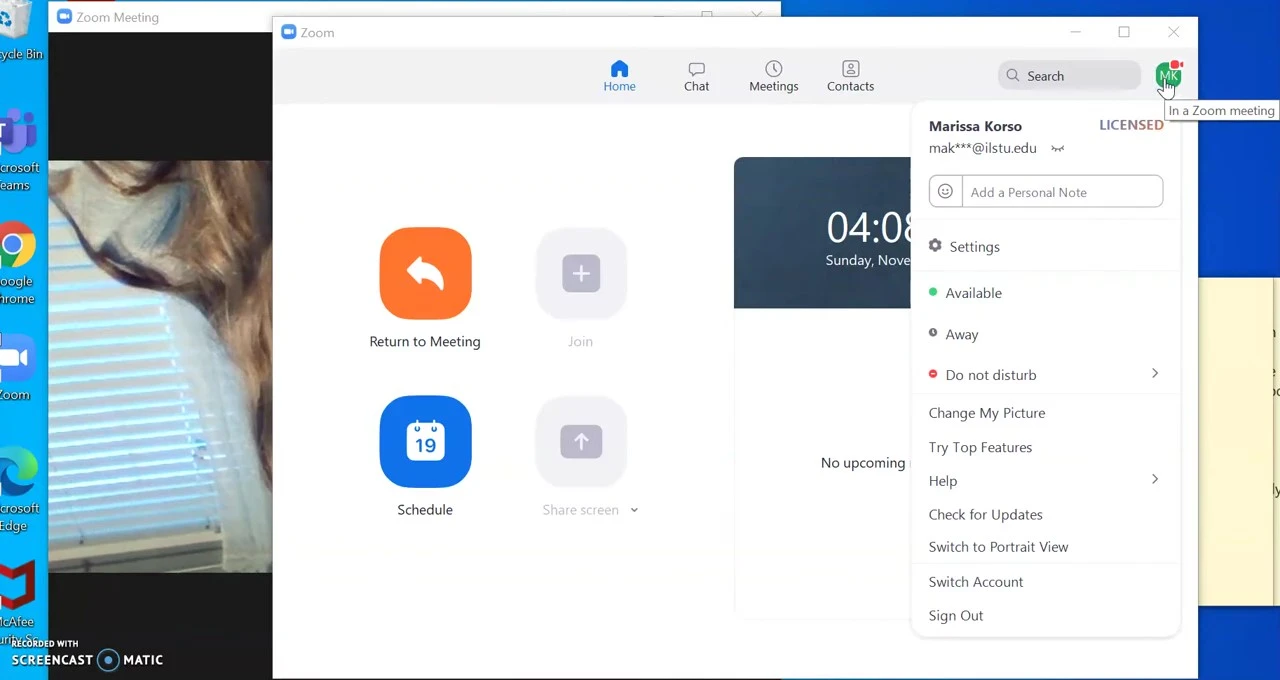1280x680 pixels.
Task: Click Sign Out
Action: pos(955,616)
